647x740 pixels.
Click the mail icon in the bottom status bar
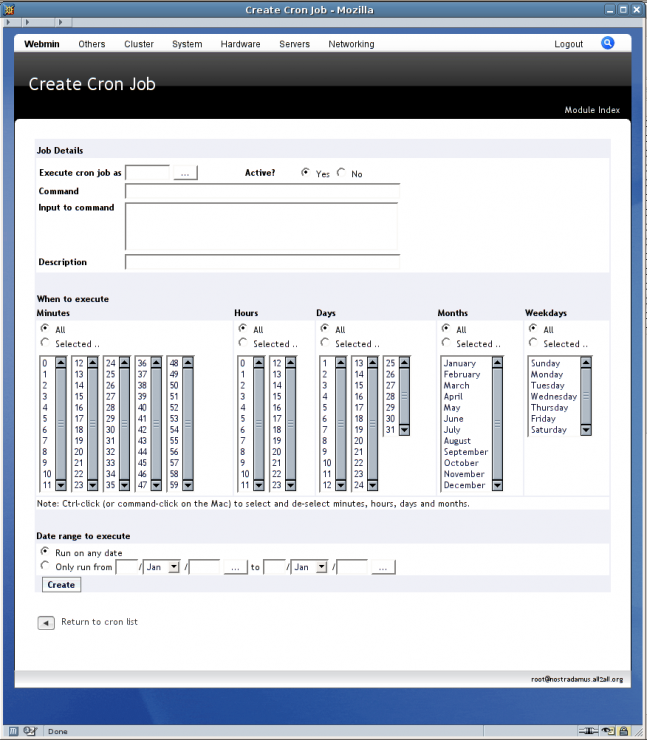pyautogui.click(x=30, y=731)
